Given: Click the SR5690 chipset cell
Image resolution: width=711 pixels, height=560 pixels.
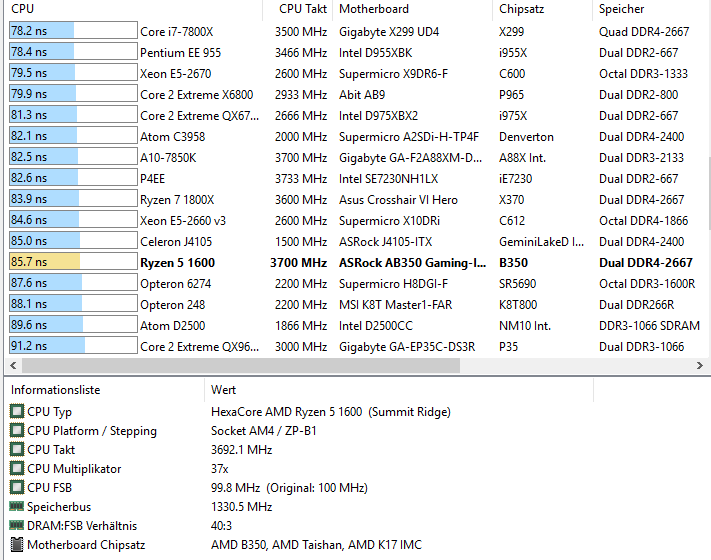Looking at the screenshot, I should (517, 284).
